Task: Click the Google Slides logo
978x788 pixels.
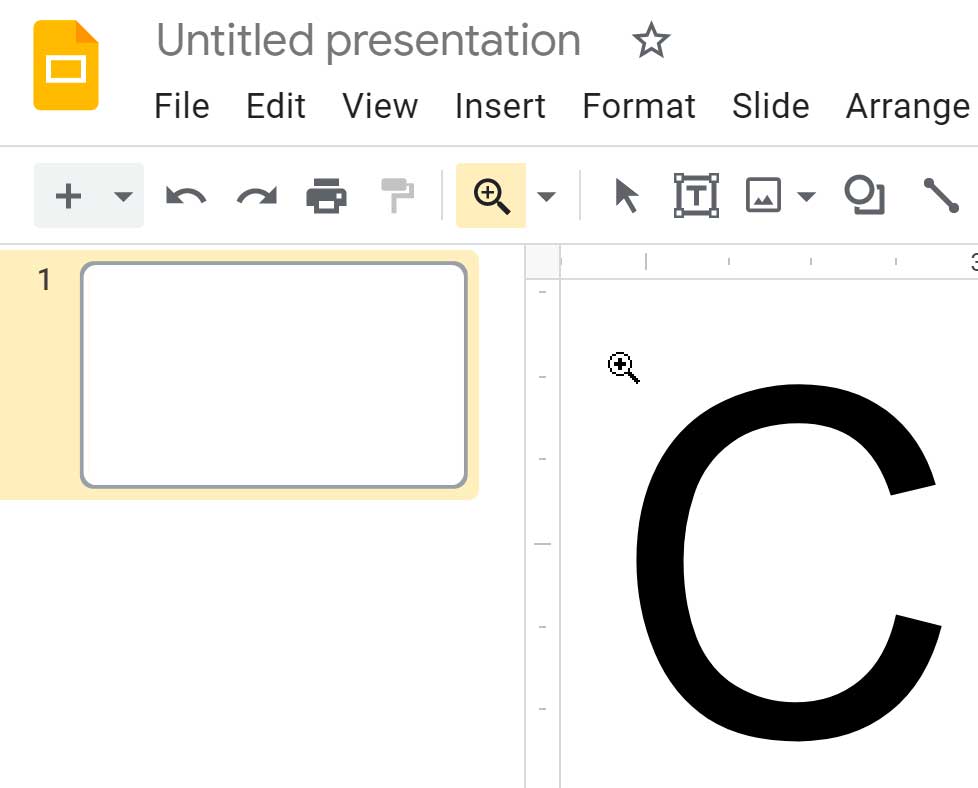Action: (x=64, y=64)
